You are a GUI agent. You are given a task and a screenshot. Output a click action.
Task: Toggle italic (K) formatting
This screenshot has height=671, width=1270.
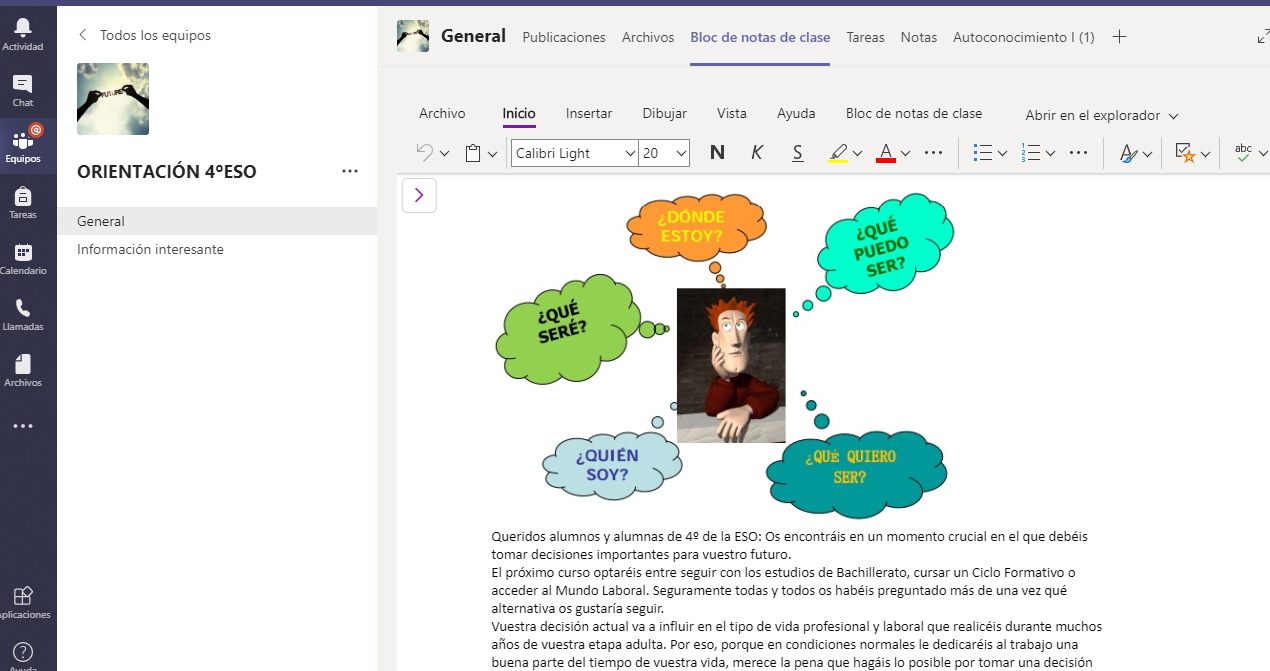point(757,153)
